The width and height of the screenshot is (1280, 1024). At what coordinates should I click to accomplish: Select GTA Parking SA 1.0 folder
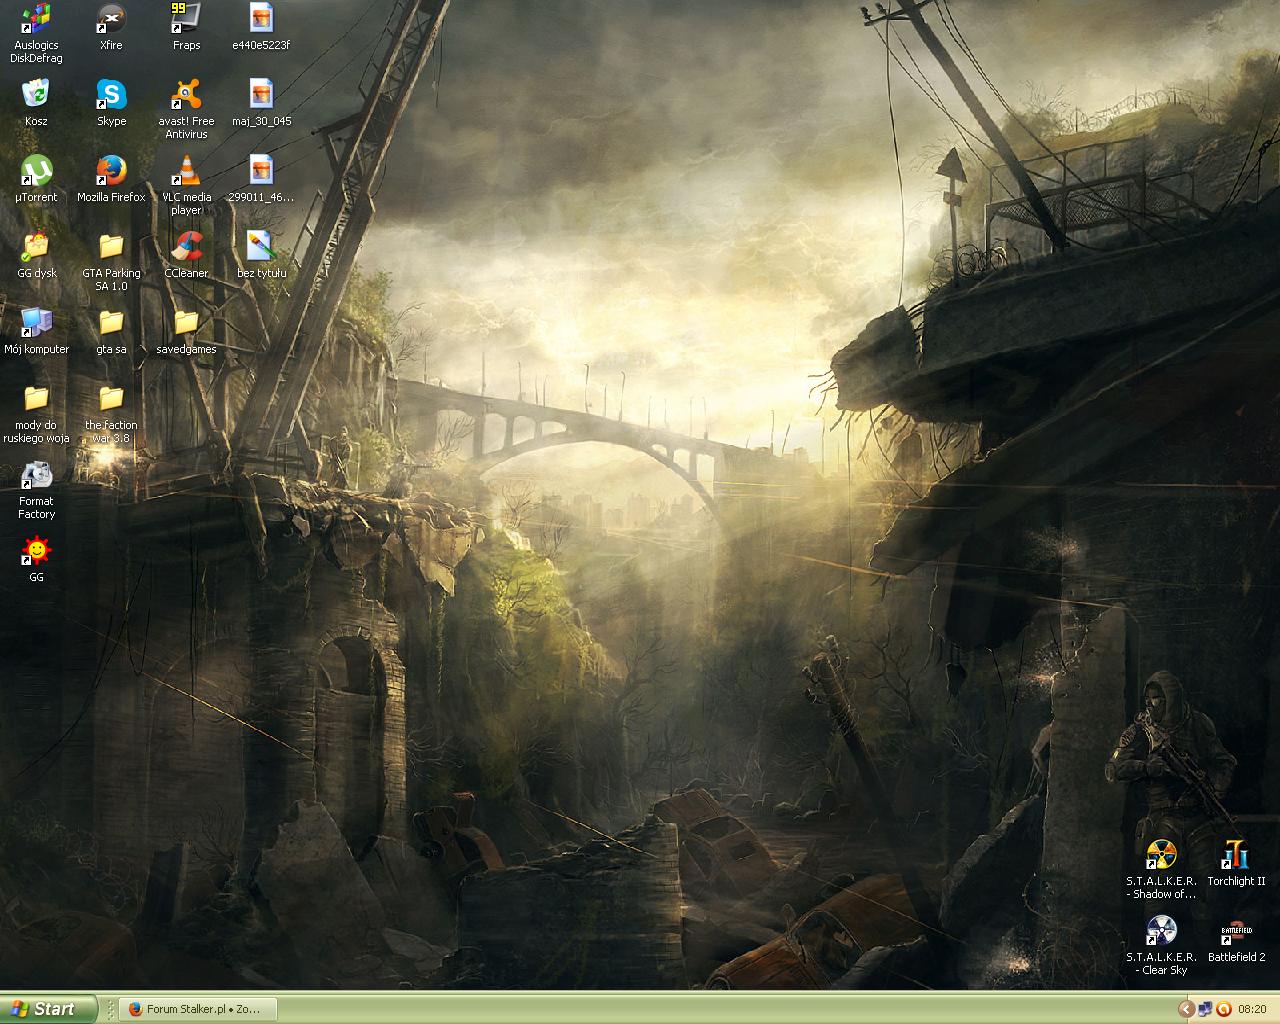click(111, 261)
